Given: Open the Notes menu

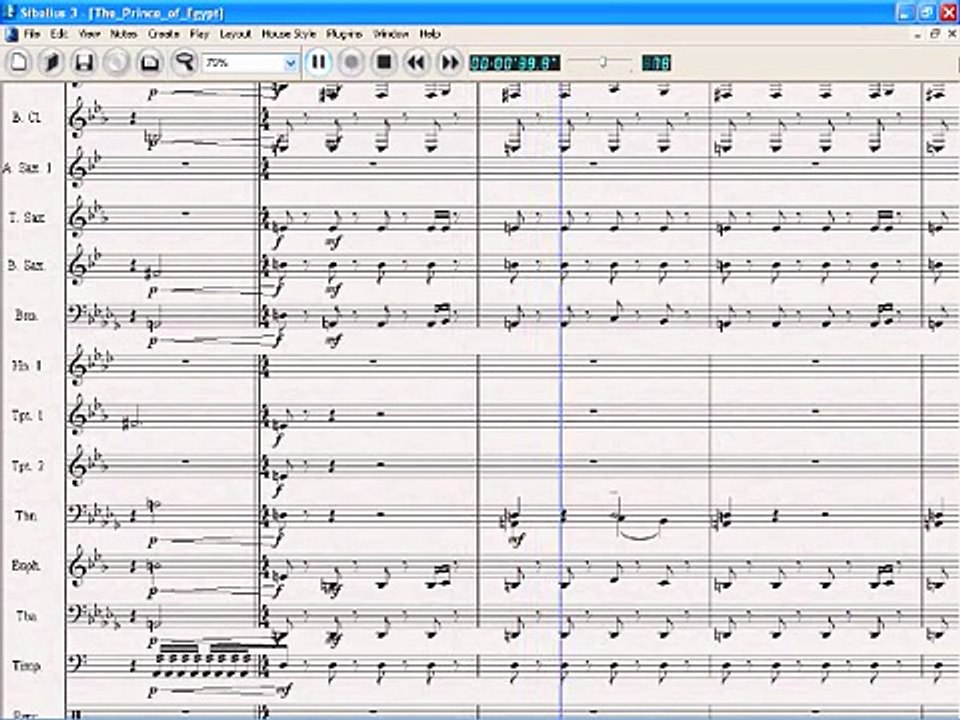Looking at the screenshot, I should (123, 34).
